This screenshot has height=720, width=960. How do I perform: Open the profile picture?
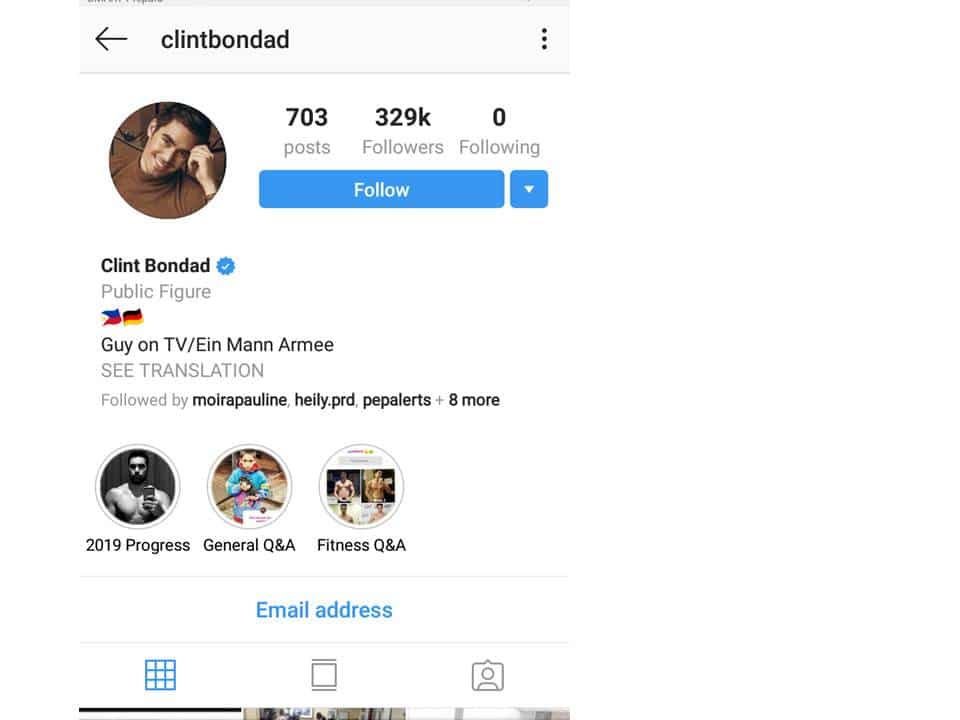click(168, 160)
